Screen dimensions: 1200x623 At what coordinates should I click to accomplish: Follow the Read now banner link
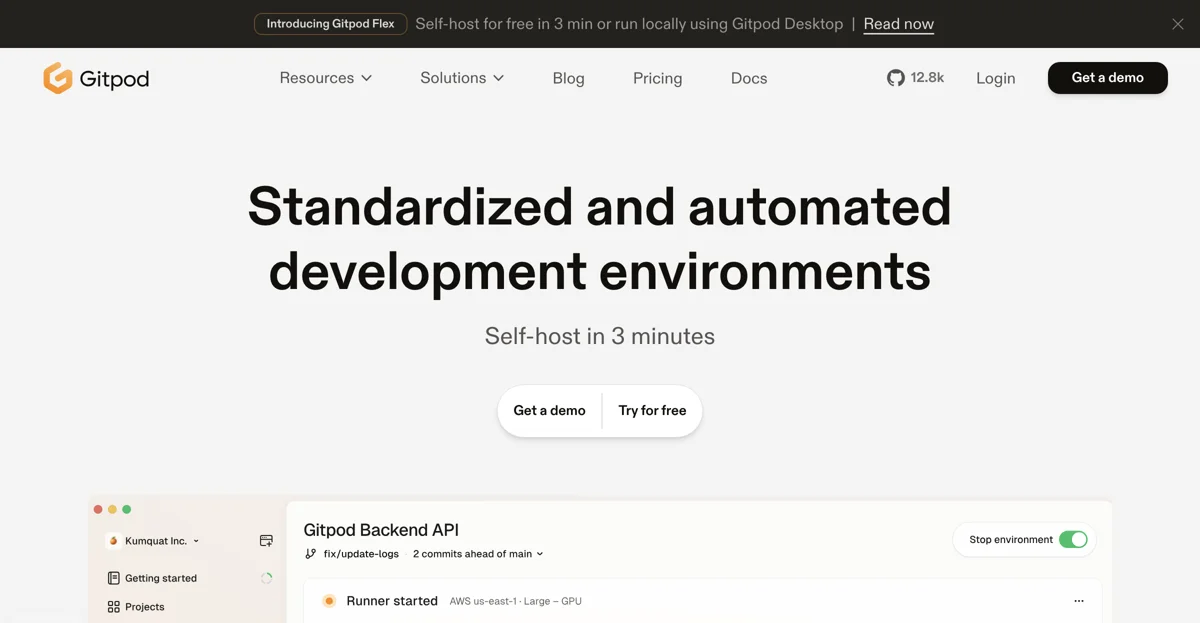898,24
